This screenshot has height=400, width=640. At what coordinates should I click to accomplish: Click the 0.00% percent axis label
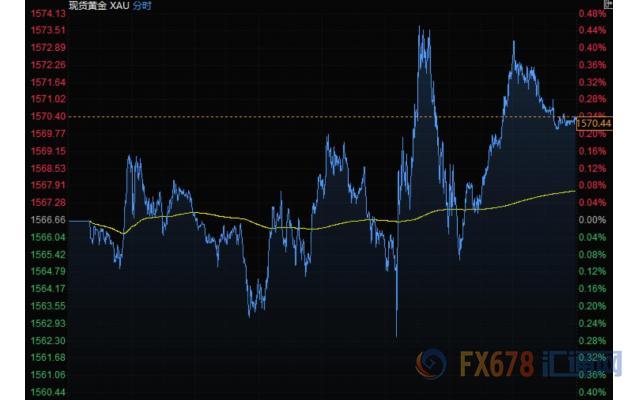(x=593, y=220)
